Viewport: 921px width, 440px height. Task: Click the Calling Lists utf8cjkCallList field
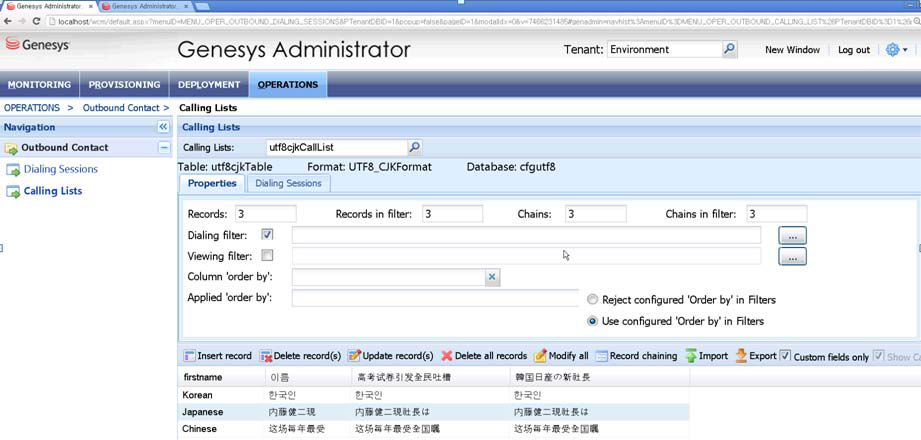coord(337,147)
